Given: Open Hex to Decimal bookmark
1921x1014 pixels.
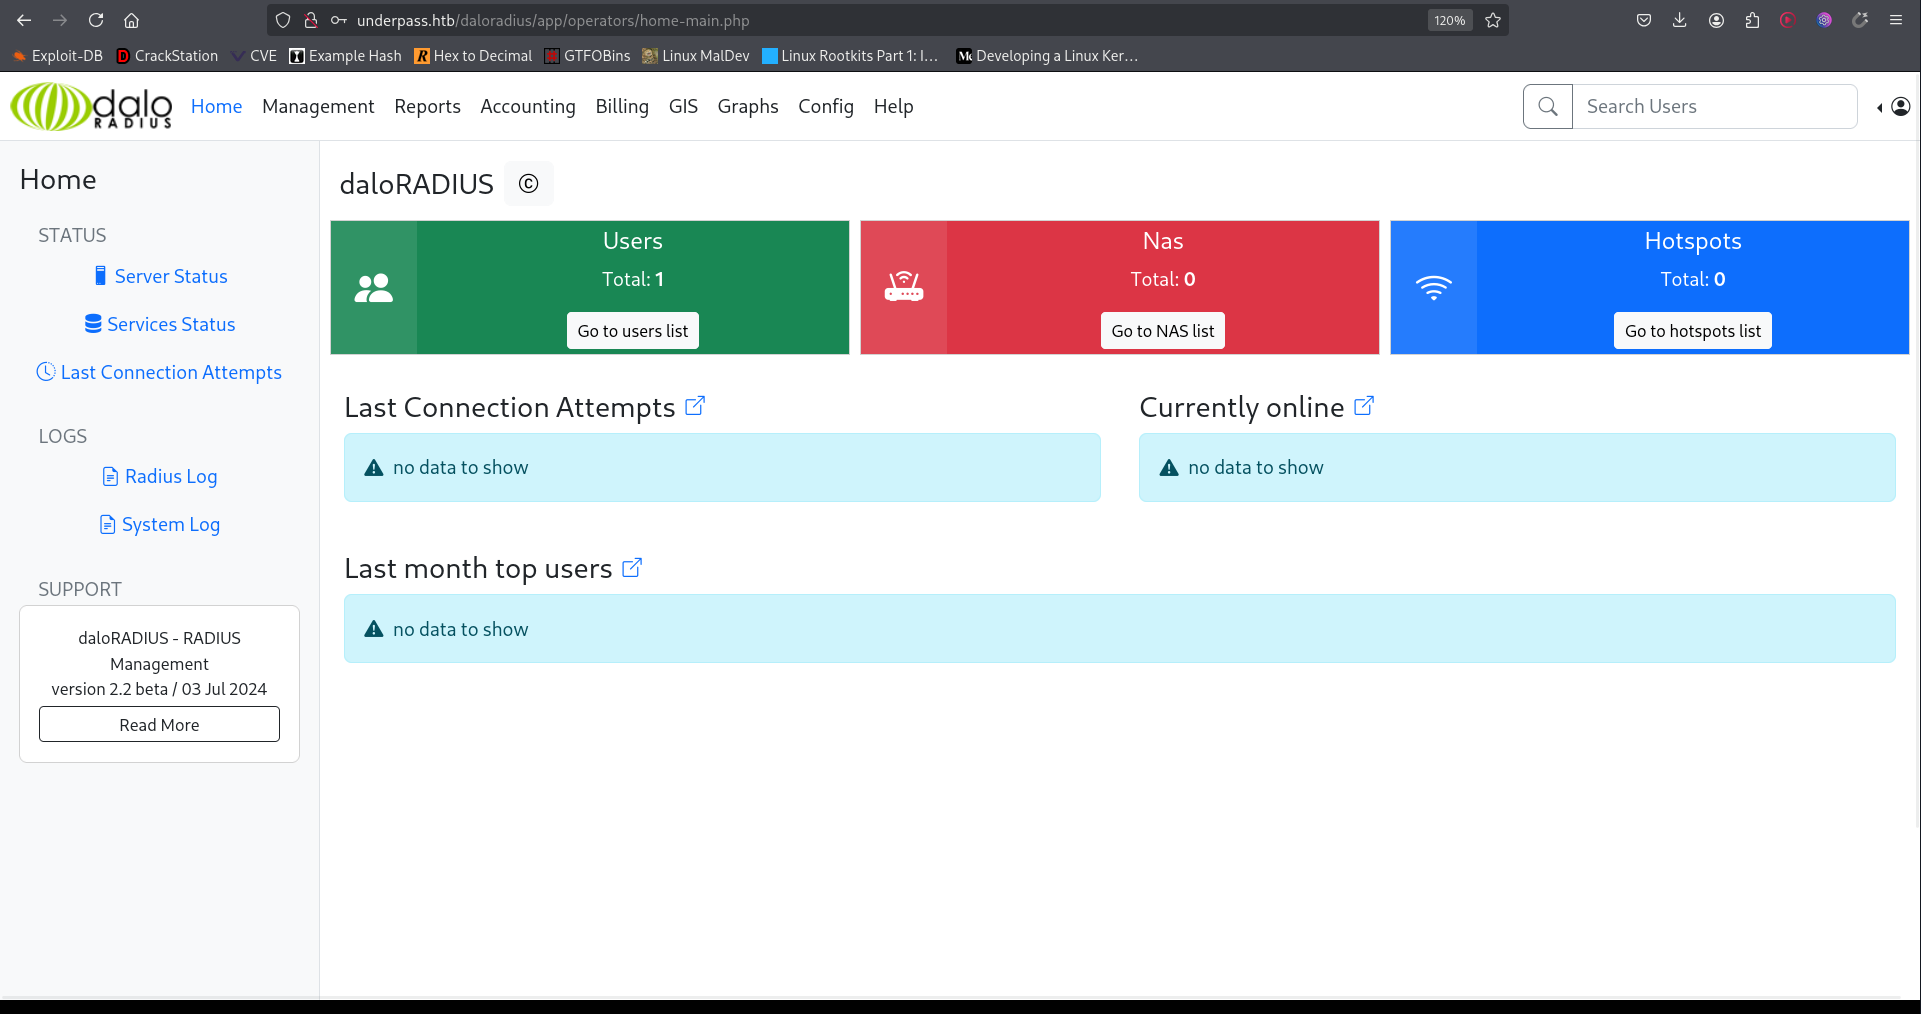Looking at the screenshot, I should pos(473,56).
